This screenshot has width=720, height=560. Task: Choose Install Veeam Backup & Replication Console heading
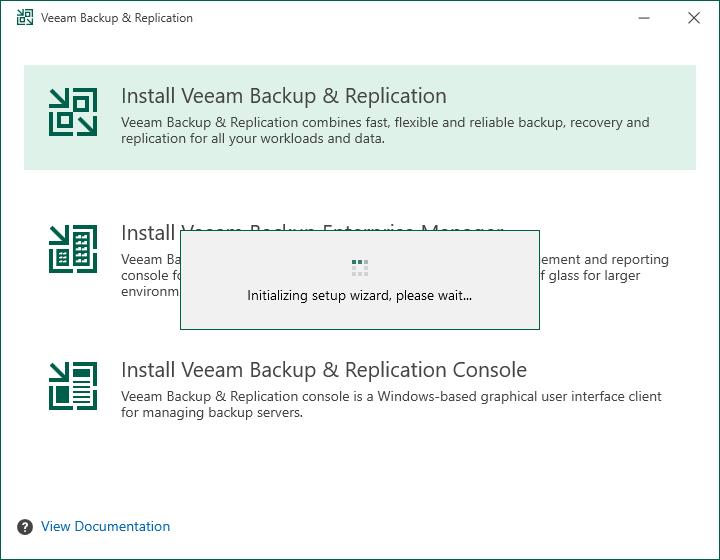click(x=323, y=370)
